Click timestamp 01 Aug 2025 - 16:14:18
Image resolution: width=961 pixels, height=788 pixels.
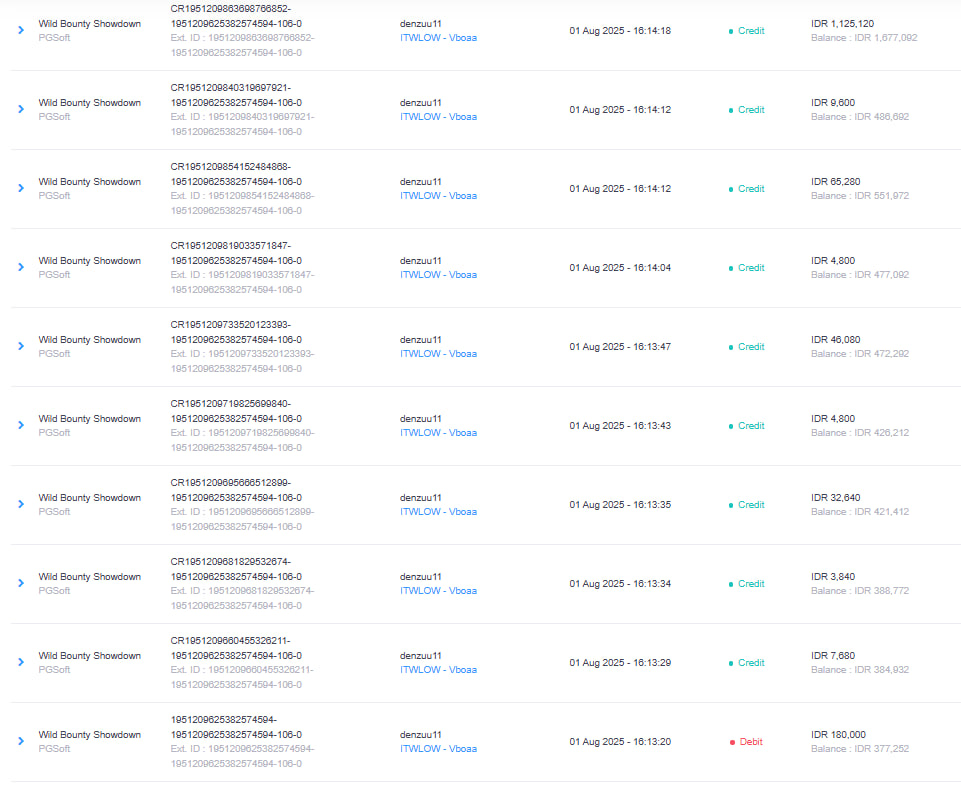tap(620, 31)
